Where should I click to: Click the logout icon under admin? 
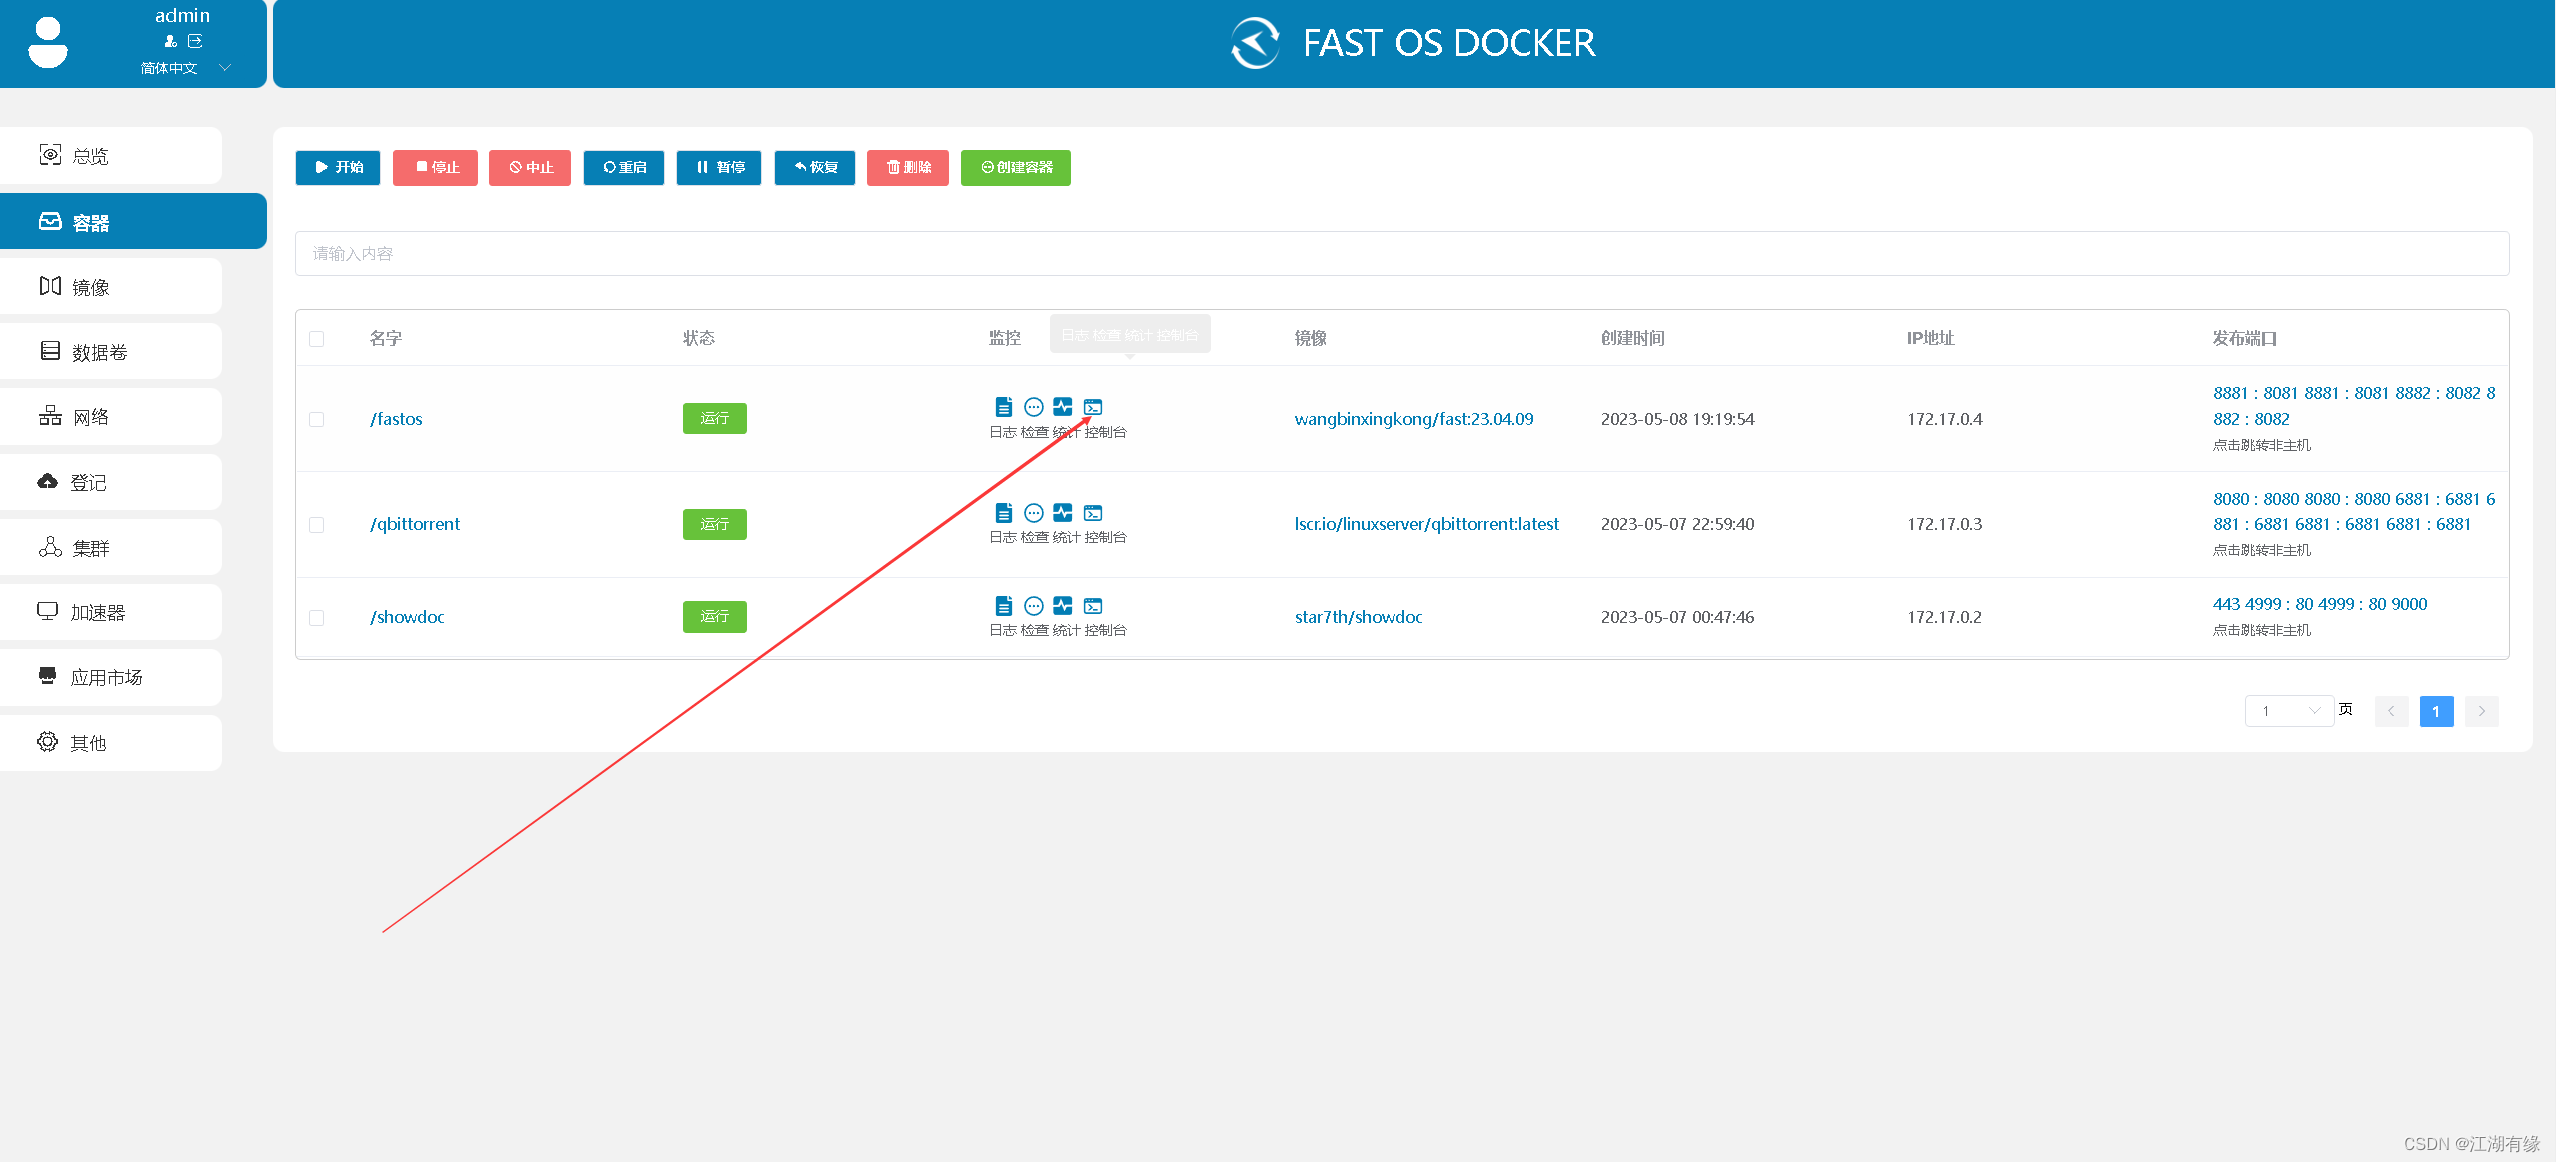point(195,42)
